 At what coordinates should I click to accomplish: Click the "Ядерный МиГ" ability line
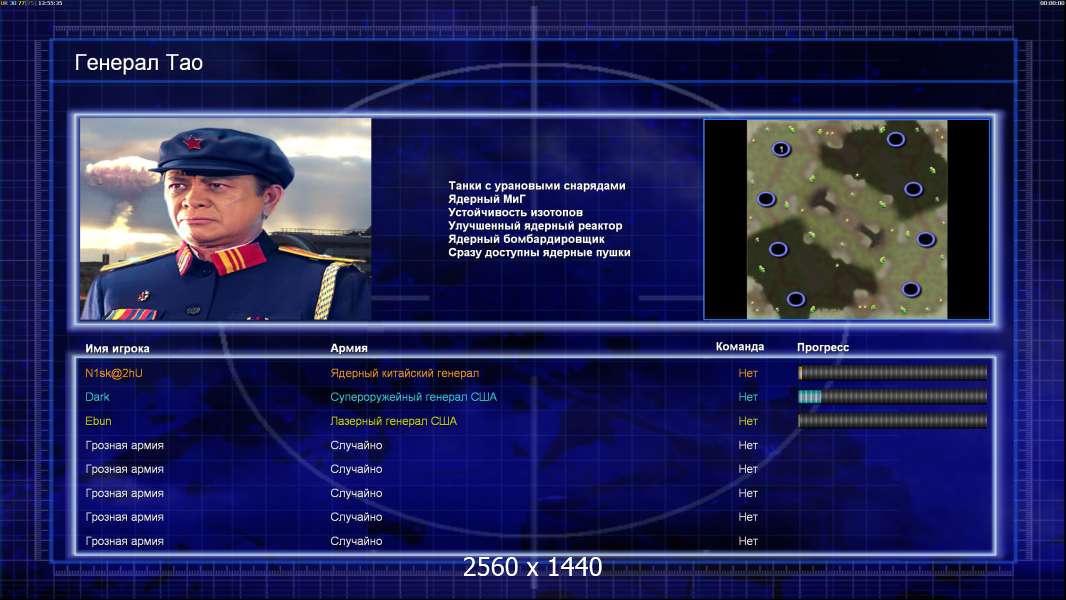pos(487,199)
